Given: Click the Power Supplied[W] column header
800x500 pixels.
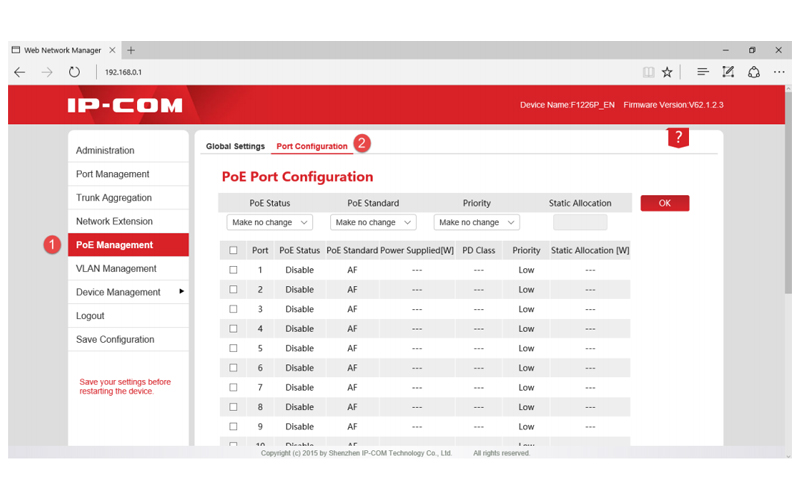Looking at the screenshot, I should point(417,251).
